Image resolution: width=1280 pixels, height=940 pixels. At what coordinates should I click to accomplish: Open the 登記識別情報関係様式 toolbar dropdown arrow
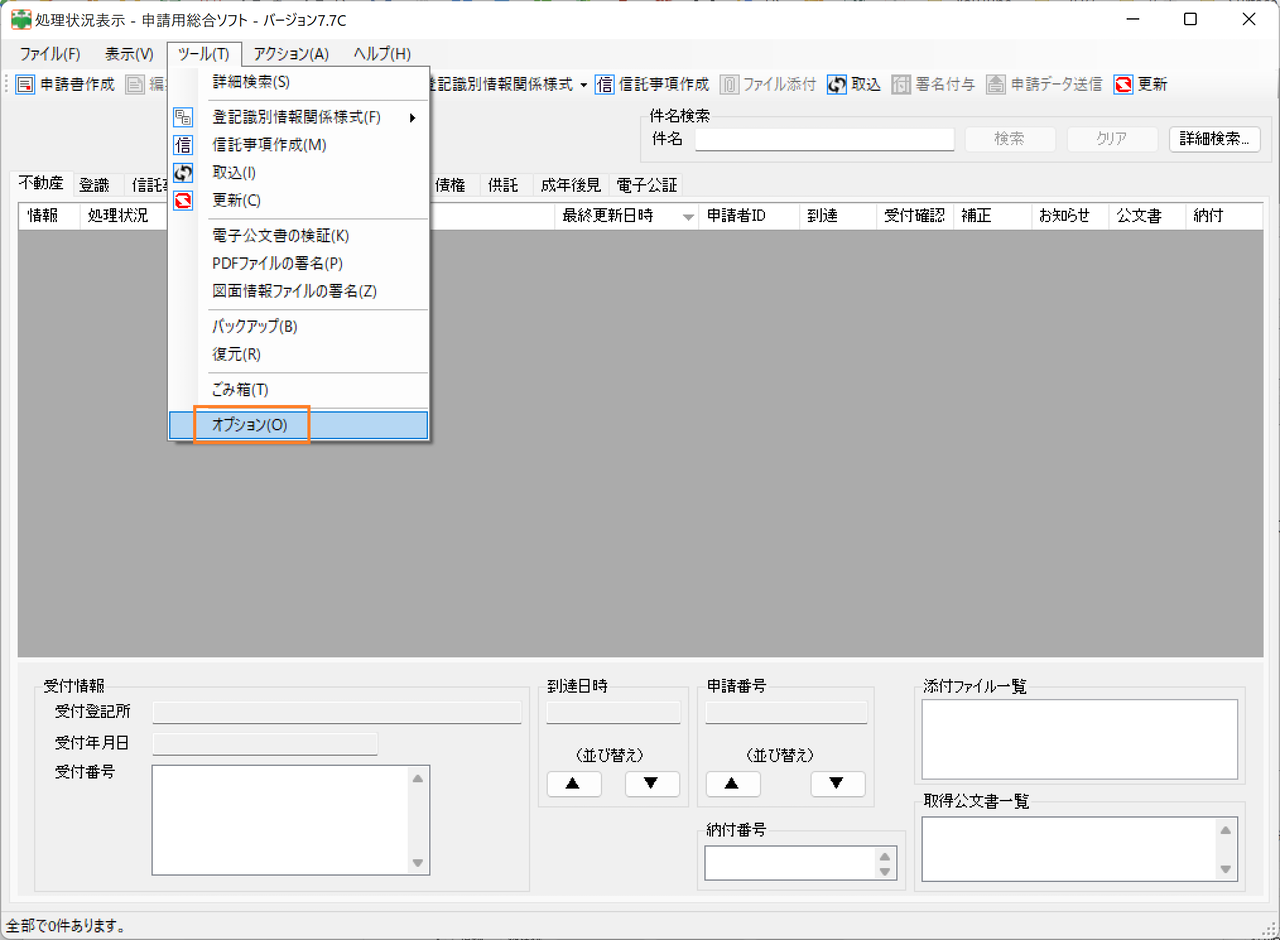pyautogui.click(x=583, y=85)
